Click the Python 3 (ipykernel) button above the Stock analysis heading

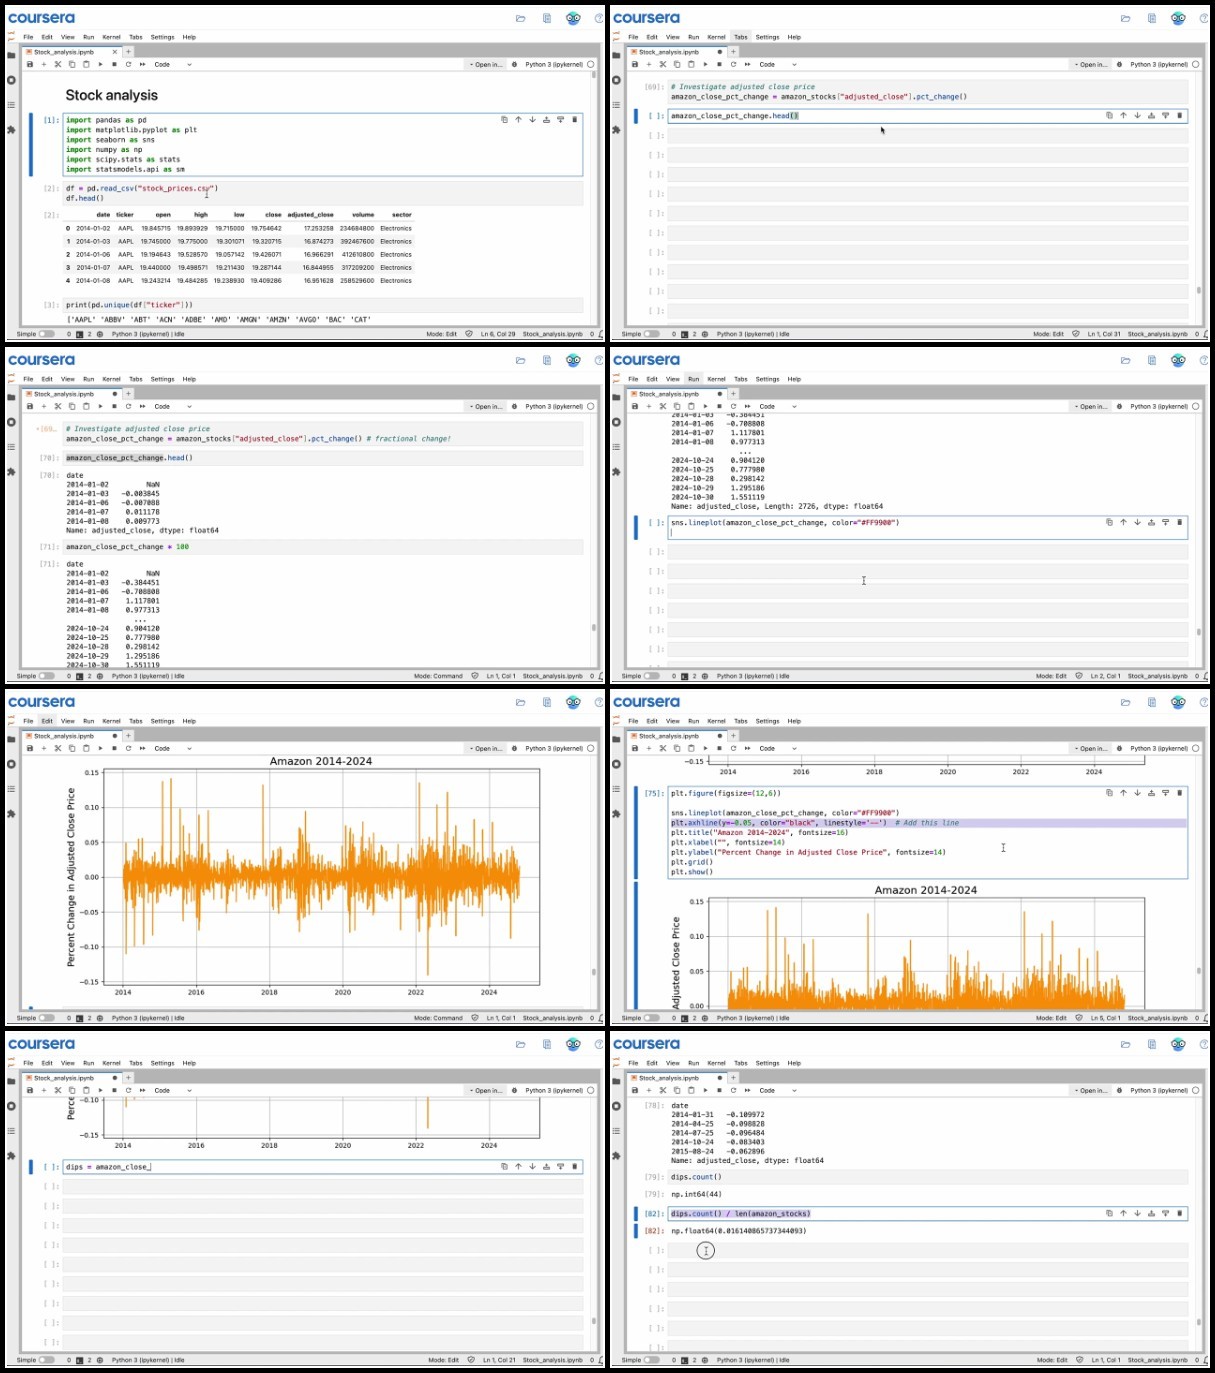[x=554, y=64]
